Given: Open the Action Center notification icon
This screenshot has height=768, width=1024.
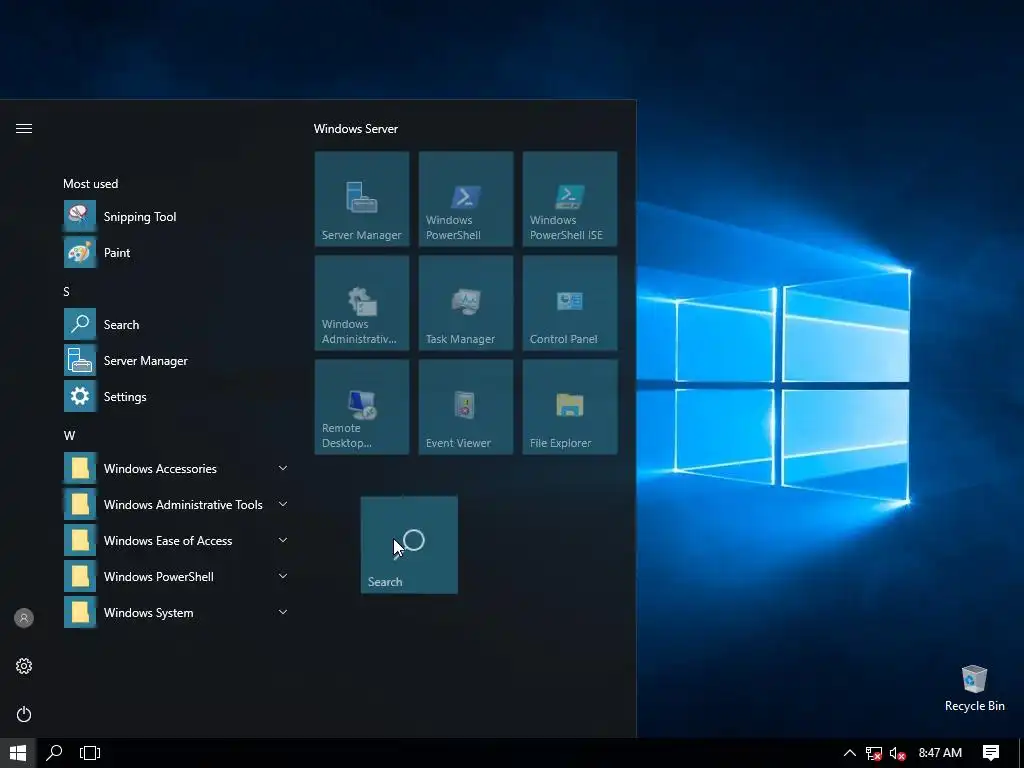Looking at the screenshot, I should [x=991, y=753].
